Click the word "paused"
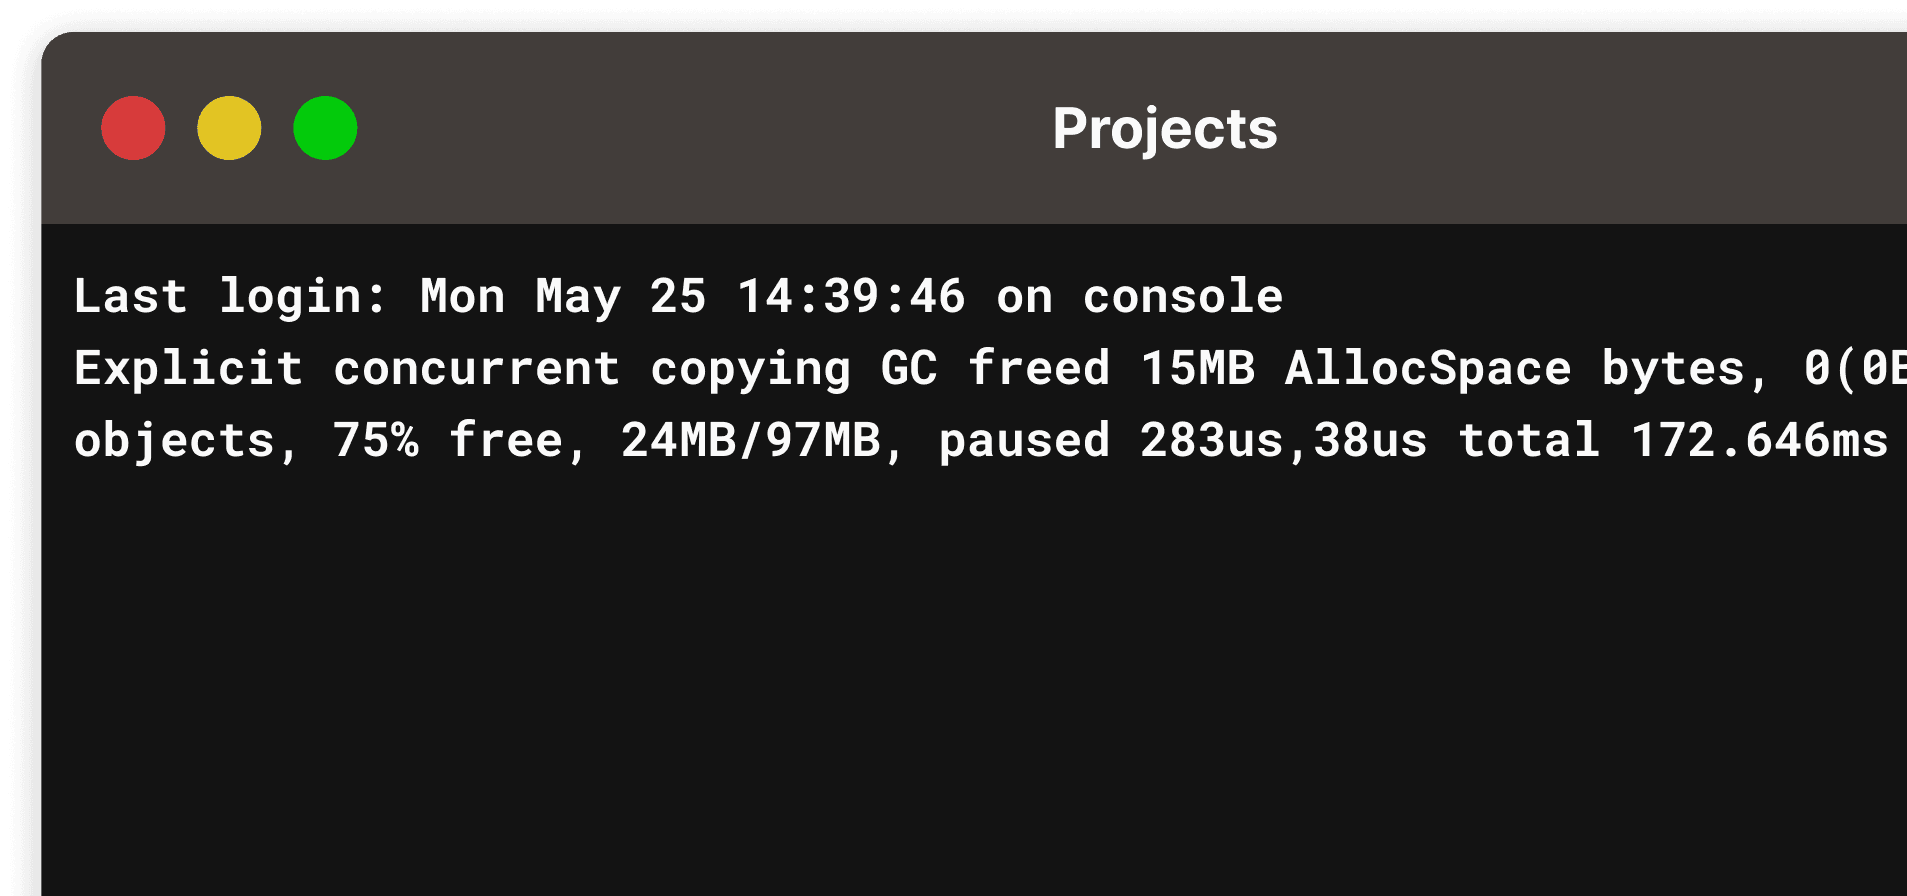Viewport: 1907px width, 896px height. [1024, 441]
